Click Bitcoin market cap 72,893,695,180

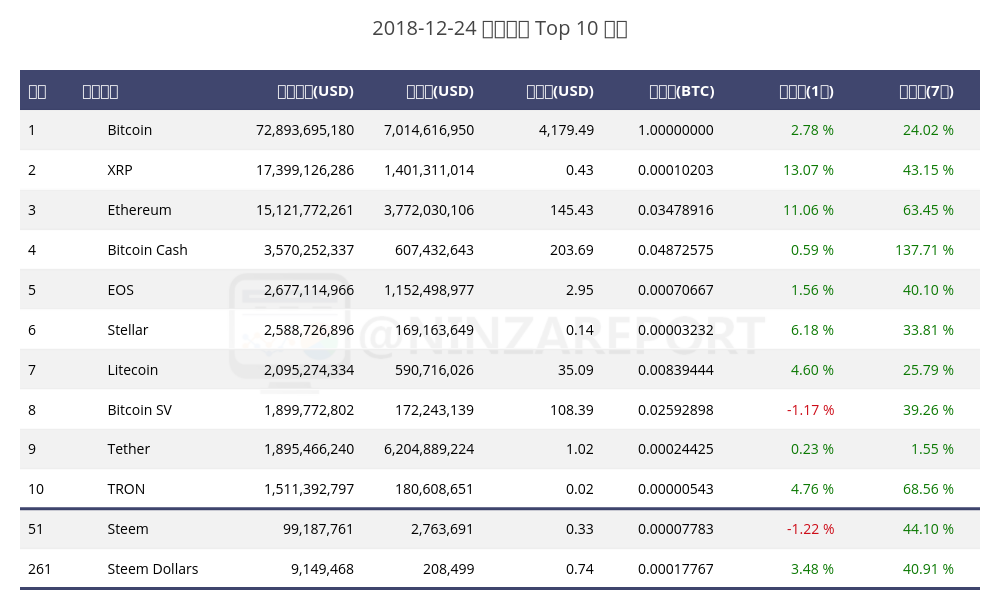305,130
